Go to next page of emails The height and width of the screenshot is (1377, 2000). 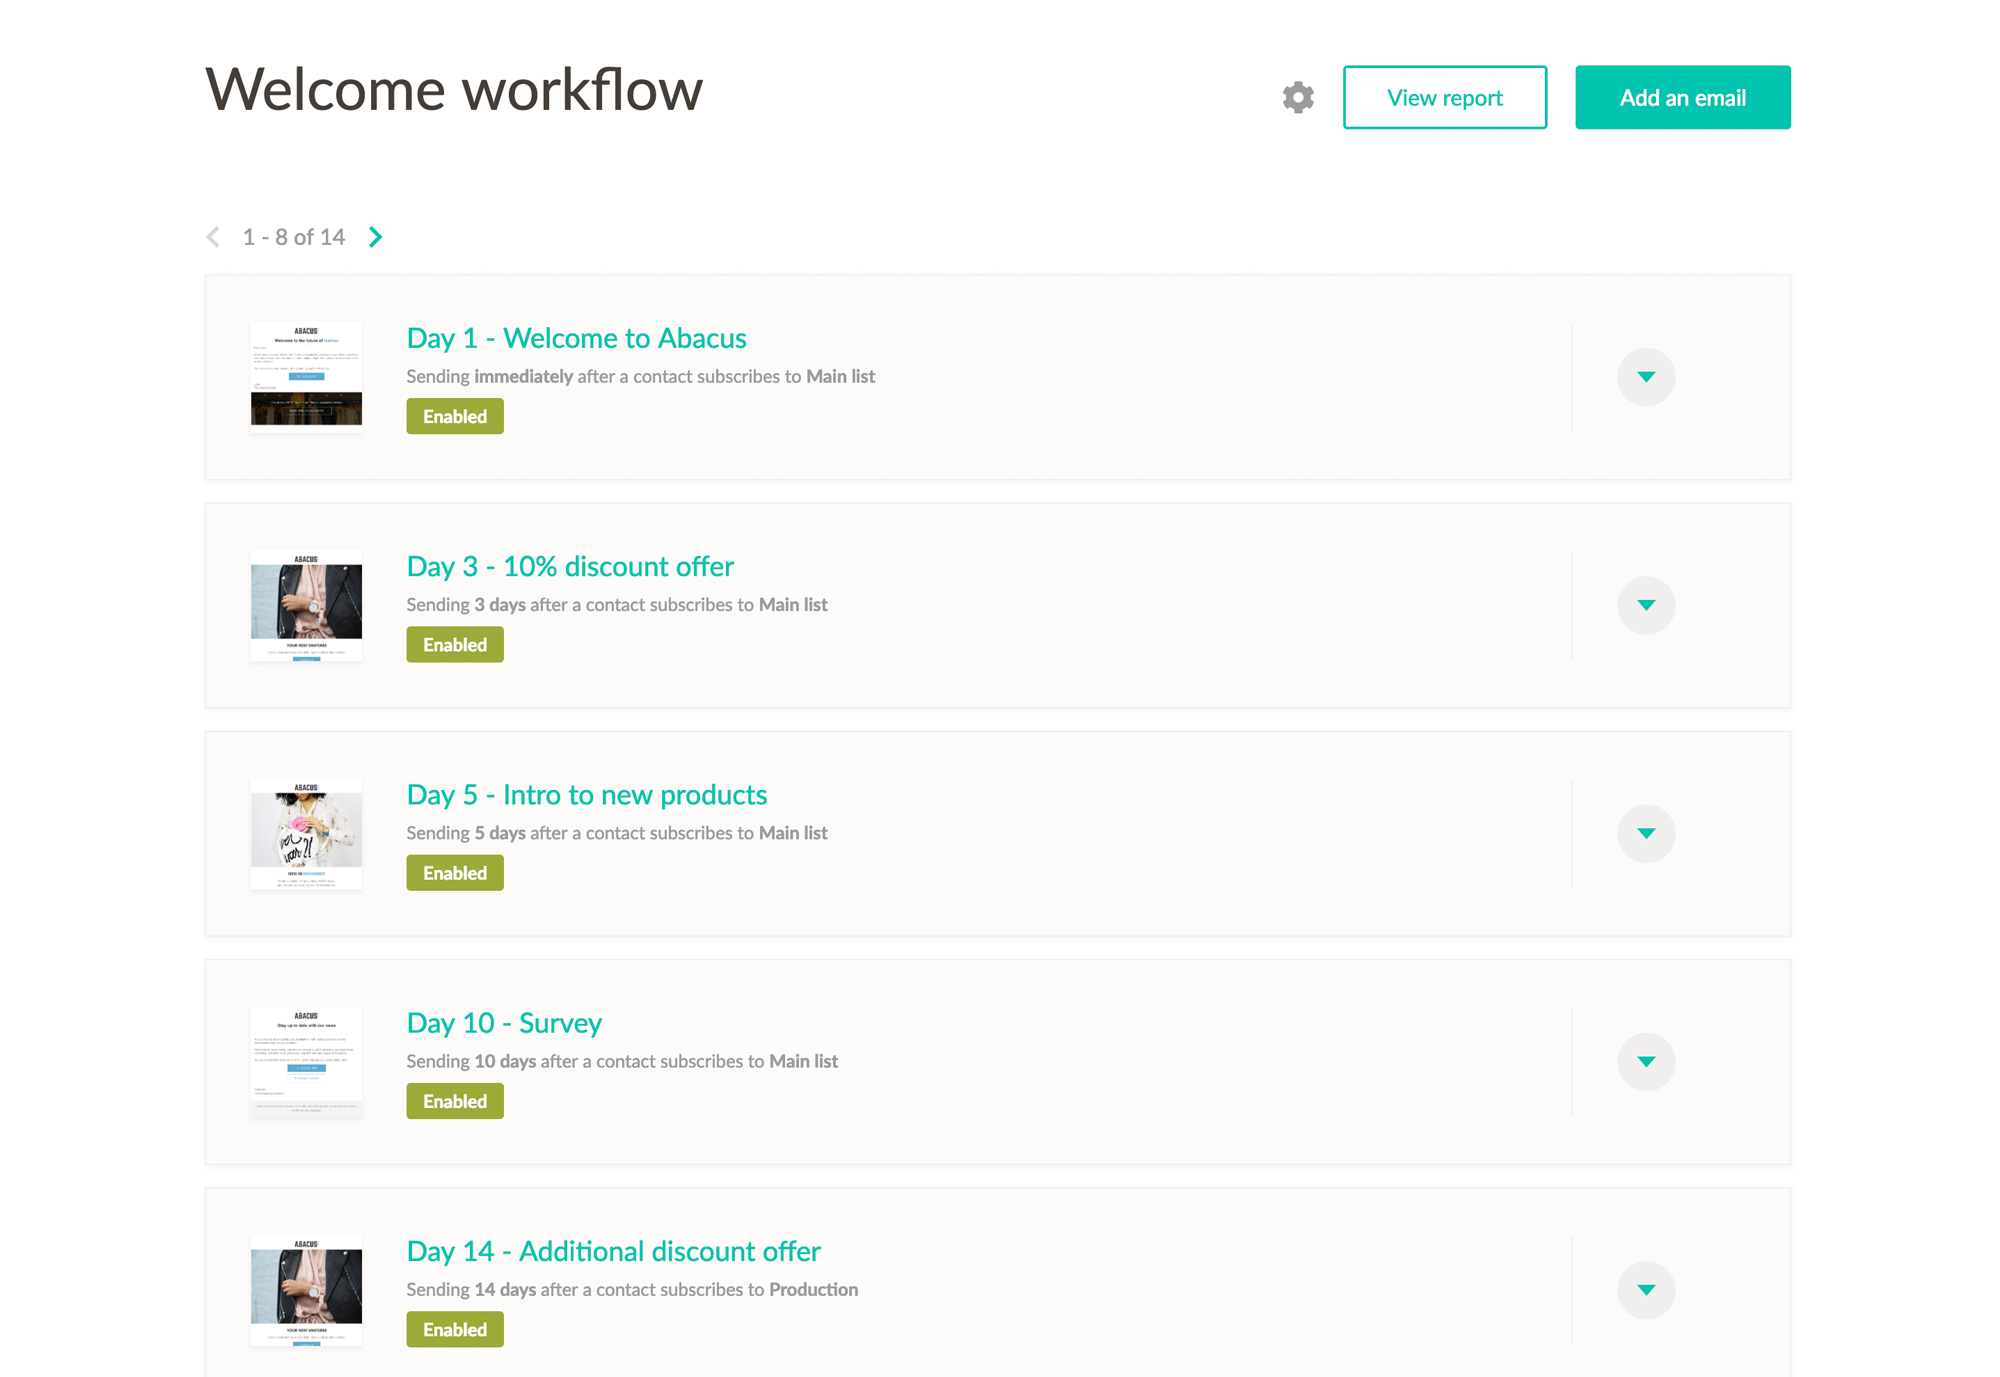(x=376, y=237)
